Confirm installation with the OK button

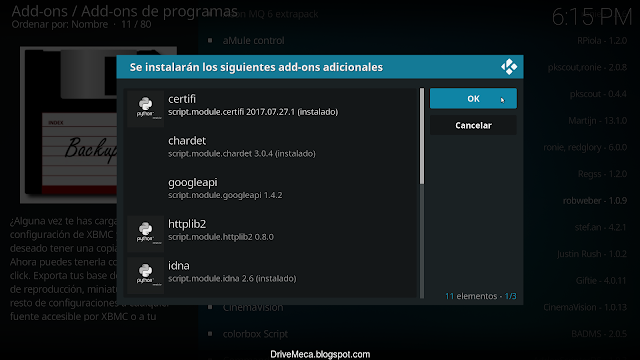click(x=473, y=98)
